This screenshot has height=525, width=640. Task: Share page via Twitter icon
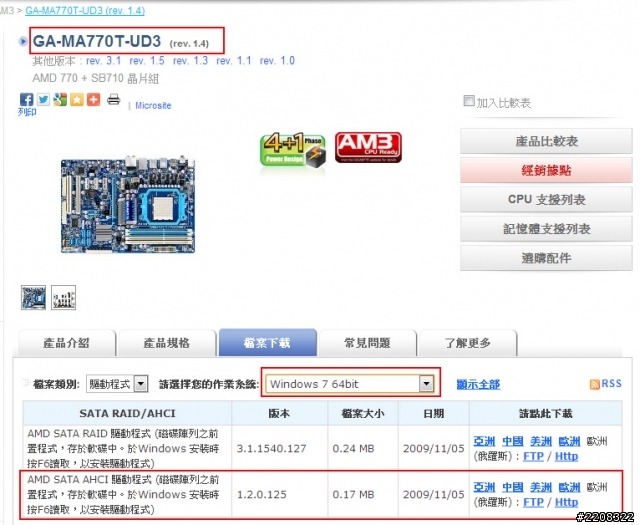pyautogui.click(x=43, y=100)
